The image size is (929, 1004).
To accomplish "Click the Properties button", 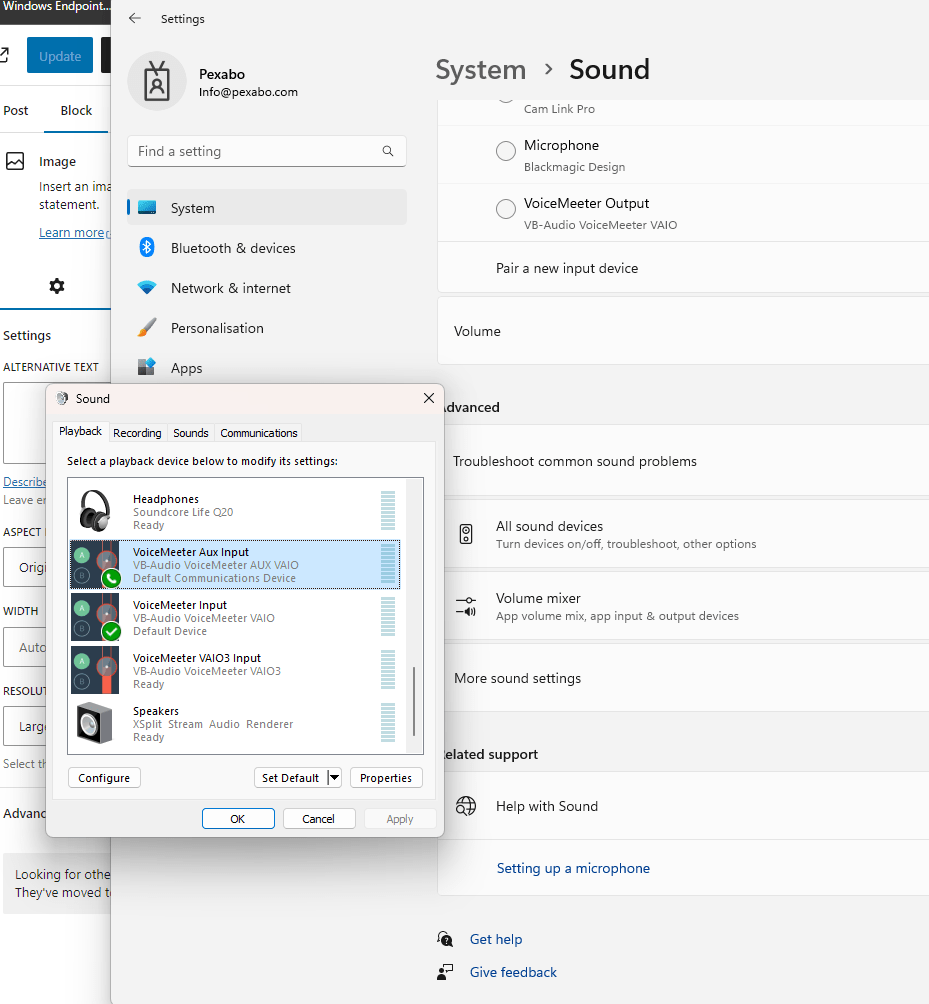I will pyautogui.click(x=386, y=777).
